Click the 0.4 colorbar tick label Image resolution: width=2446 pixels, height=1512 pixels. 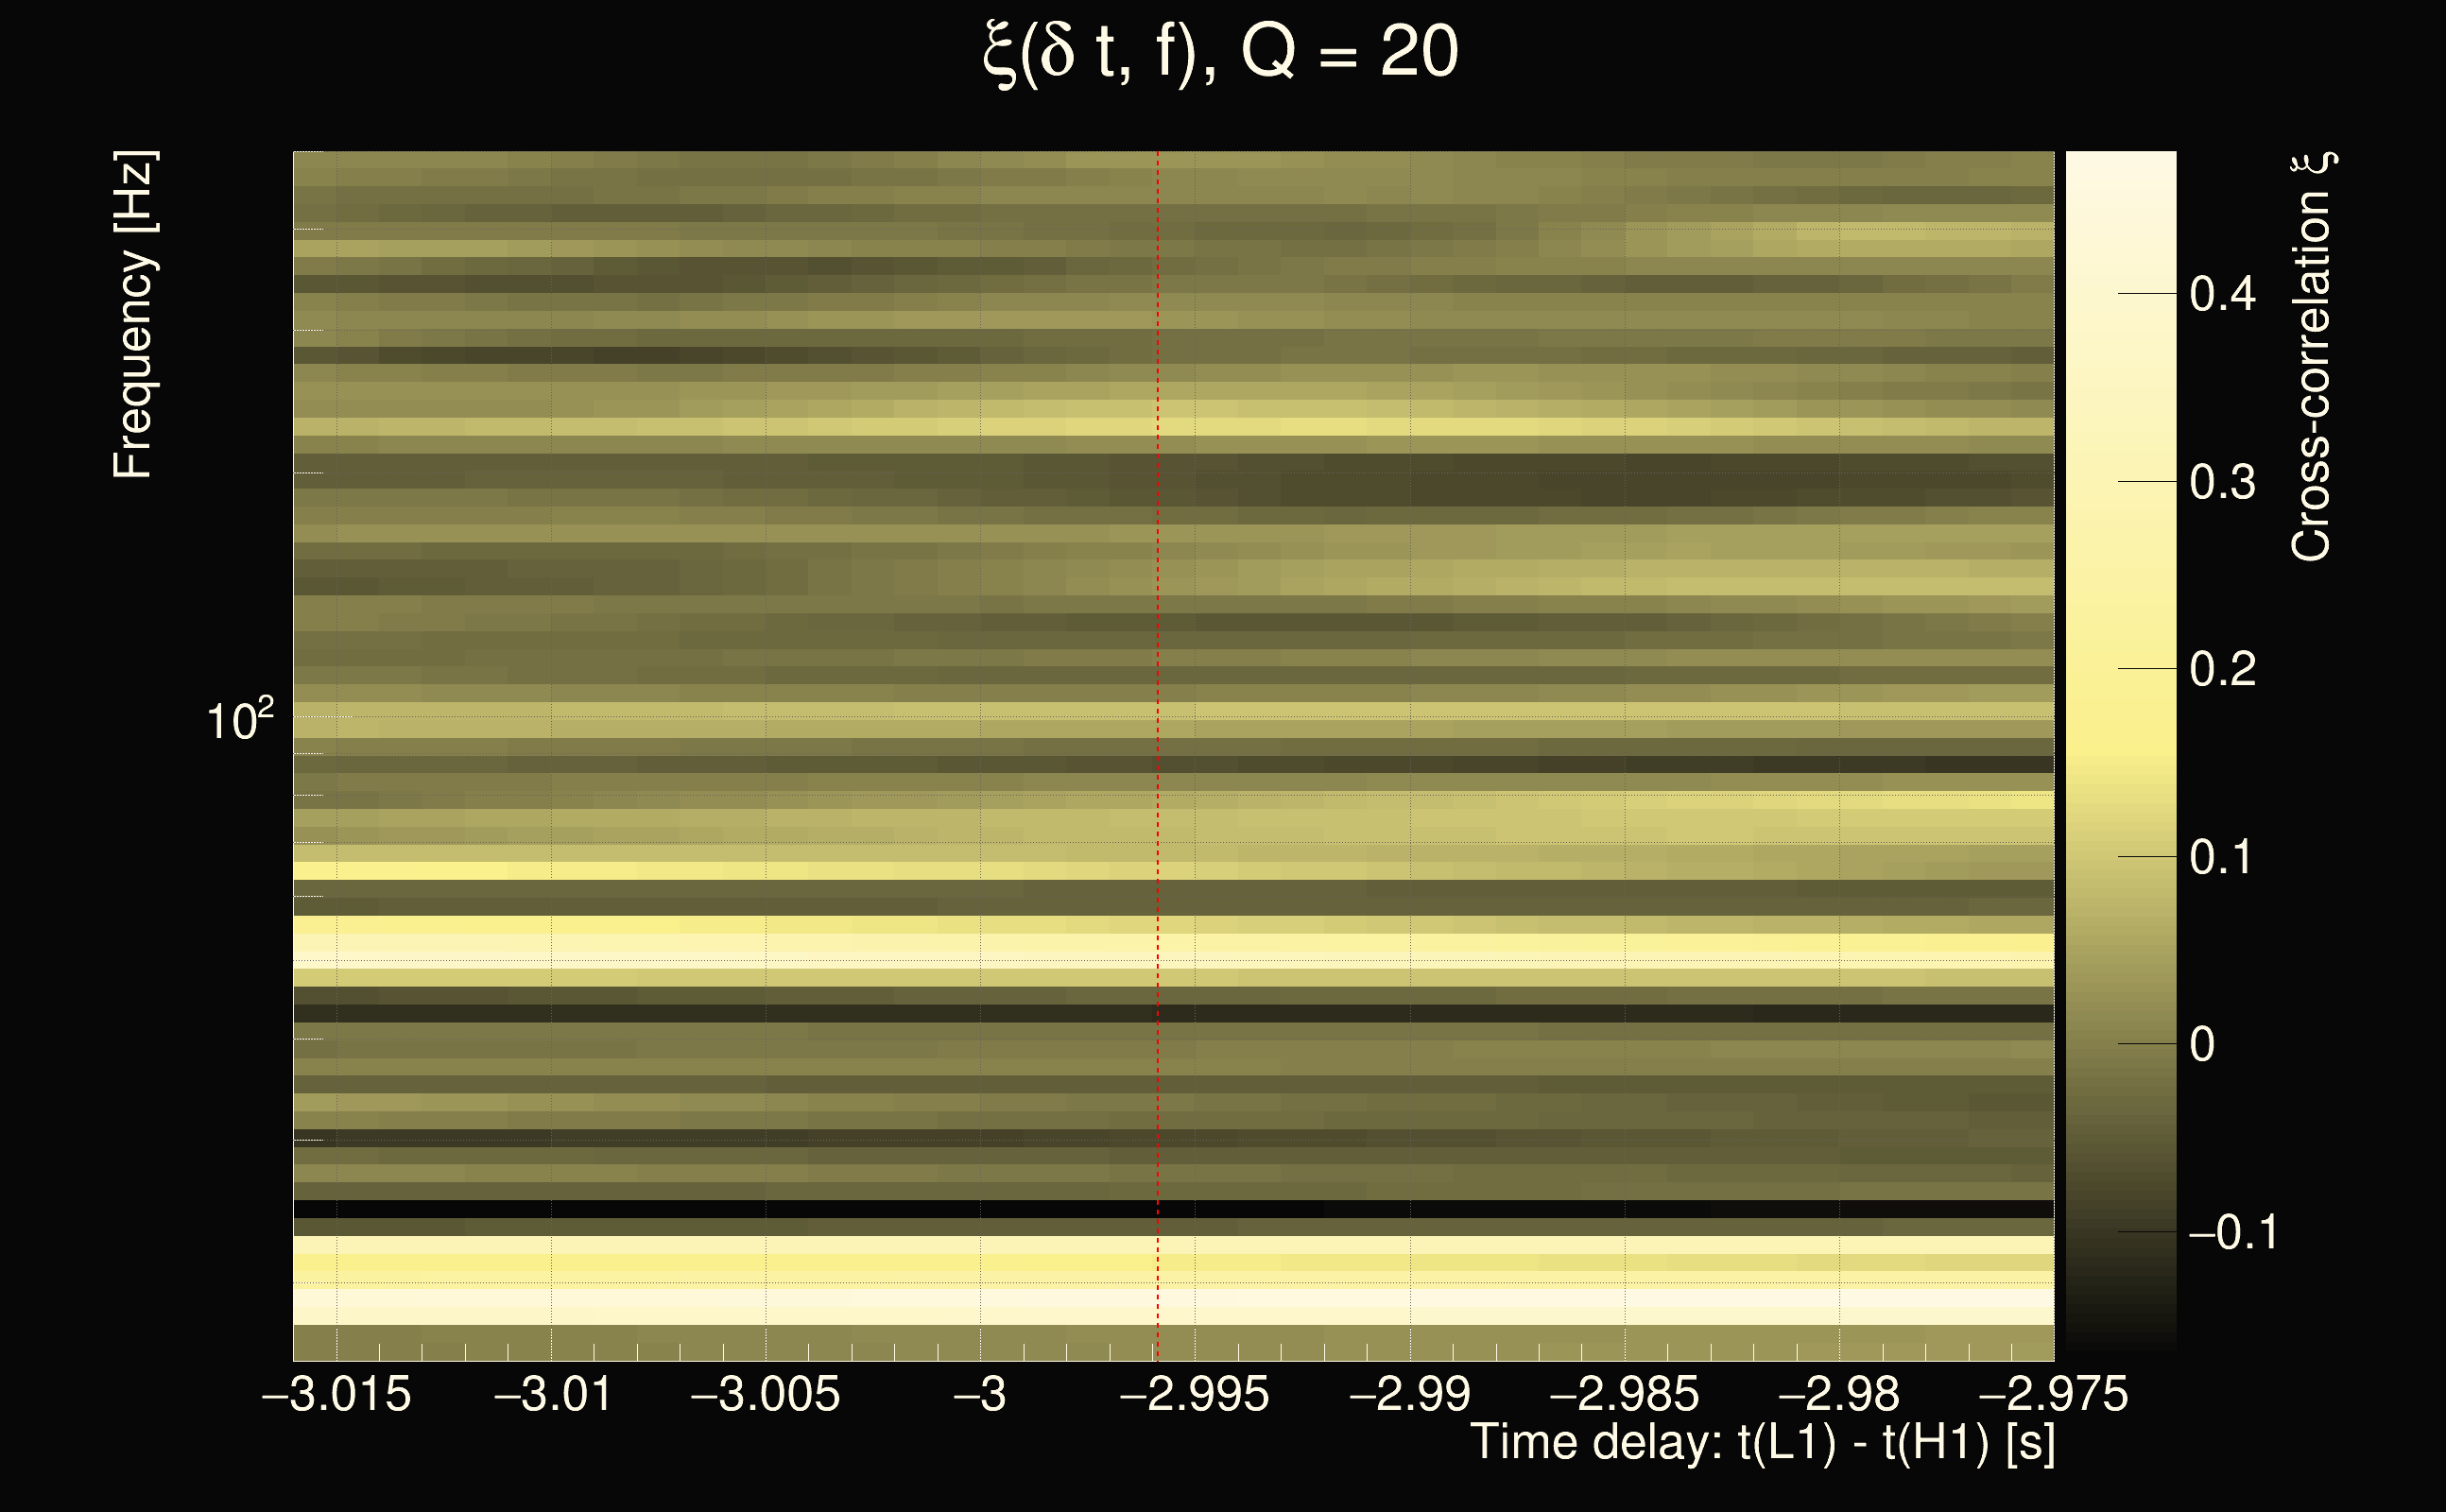(x=2222, y=294)
